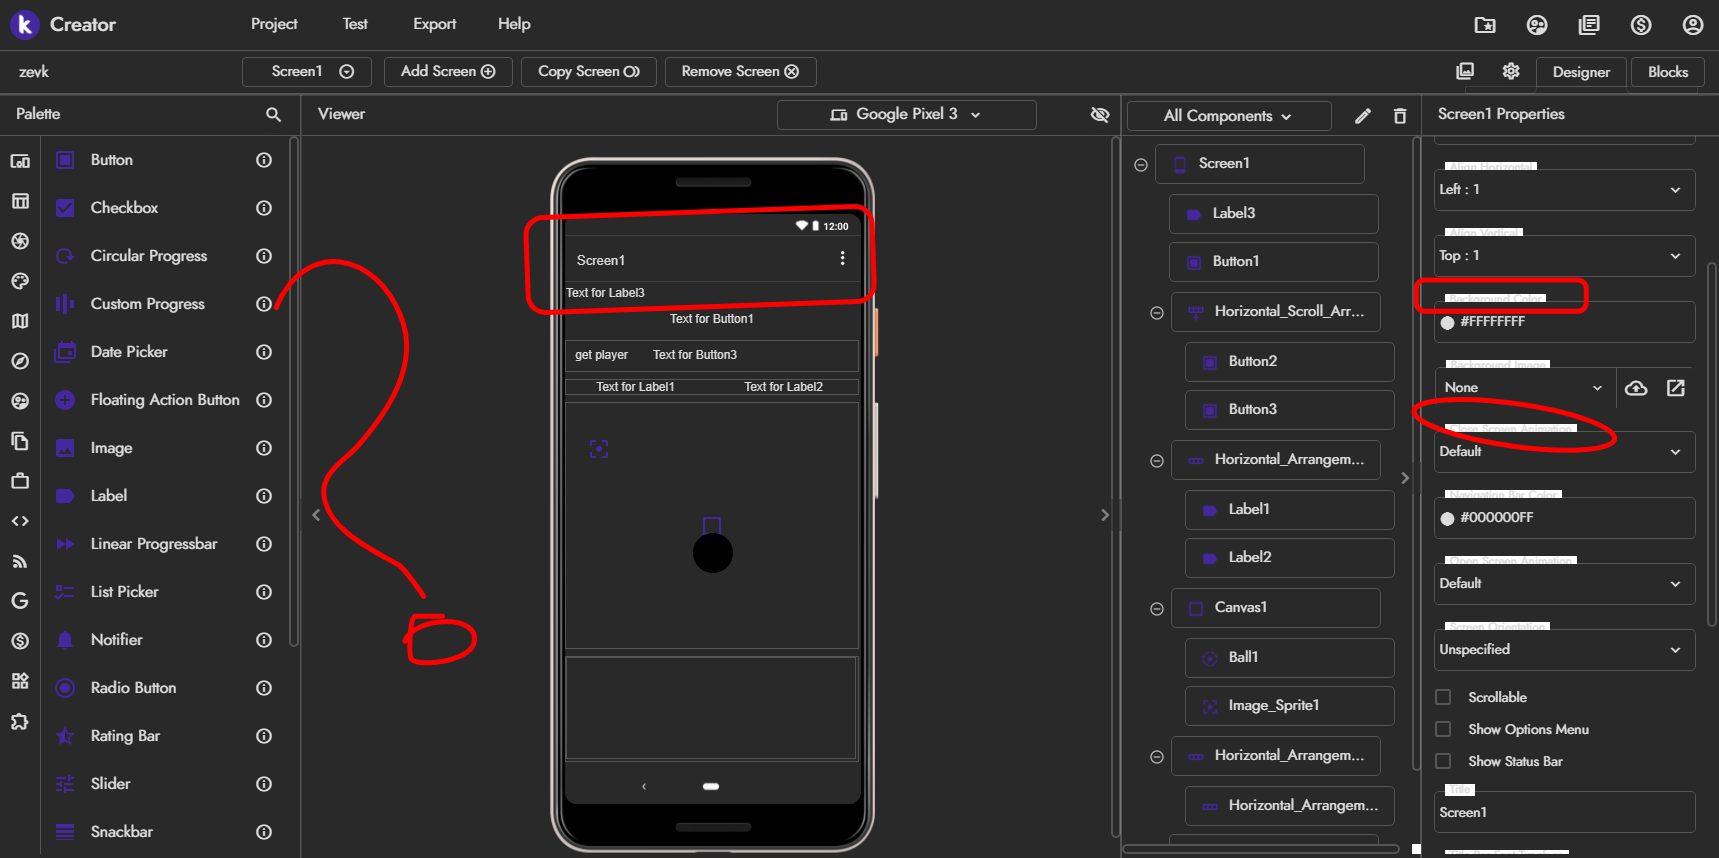Click the rename pencil icon in component tree
Viewport: 1719px width, 858px height.
tap(1362, 116)
